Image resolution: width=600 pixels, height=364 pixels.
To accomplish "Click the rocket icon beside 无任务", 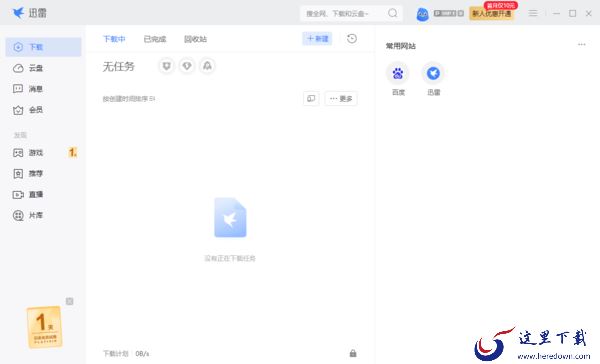I will click(207, 66).
